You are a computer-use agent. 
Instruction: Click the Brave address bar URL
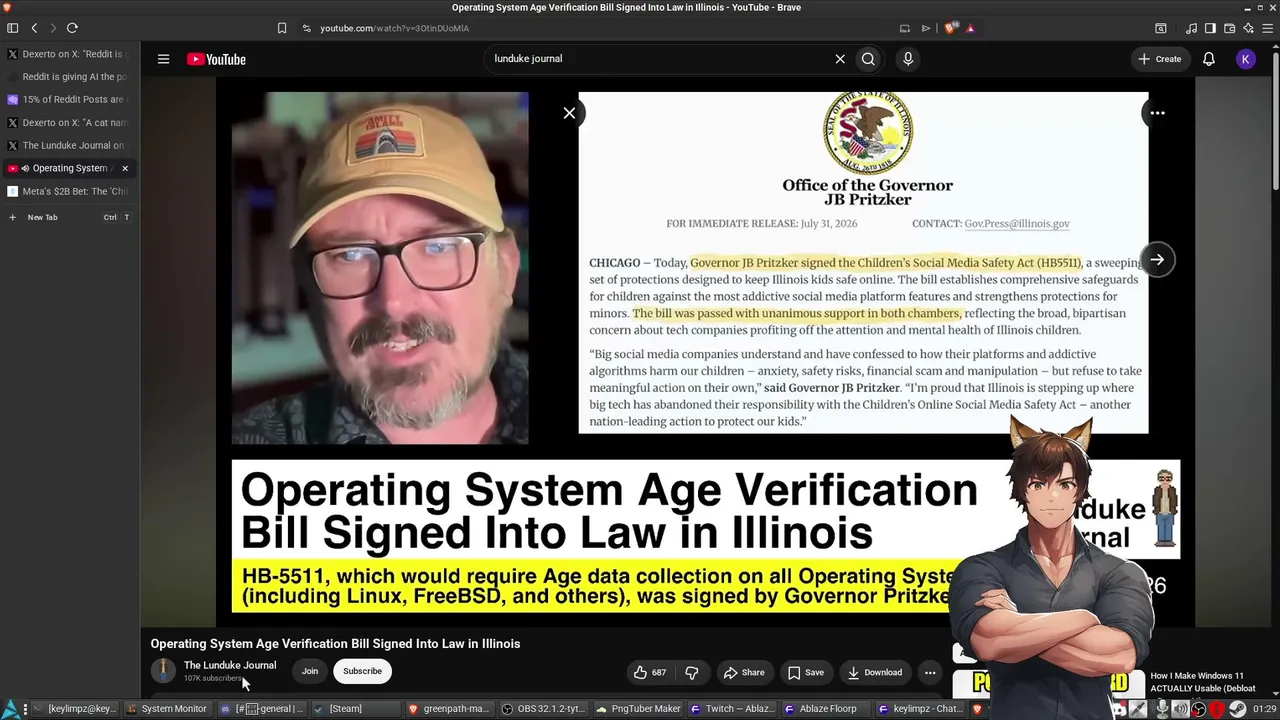click(x=394, y=28)
